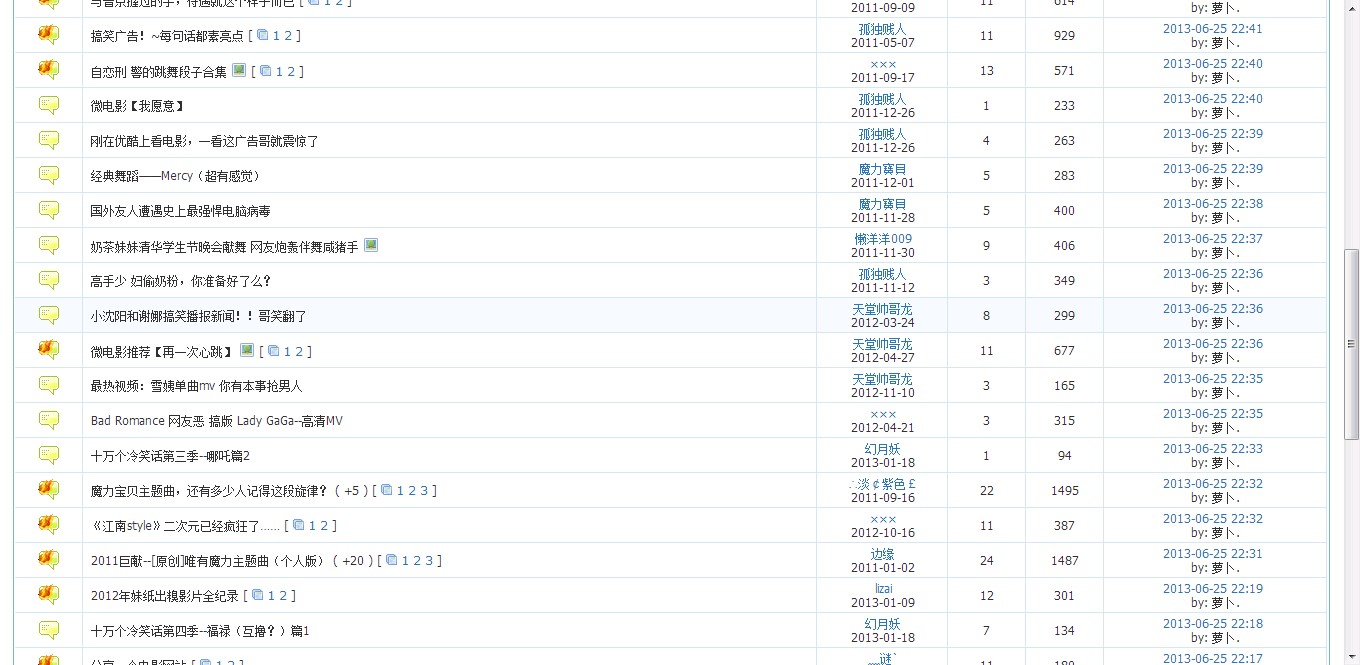
Task: Jump to page 2 of 《江南style》 thread
Action: coord(324,526)
